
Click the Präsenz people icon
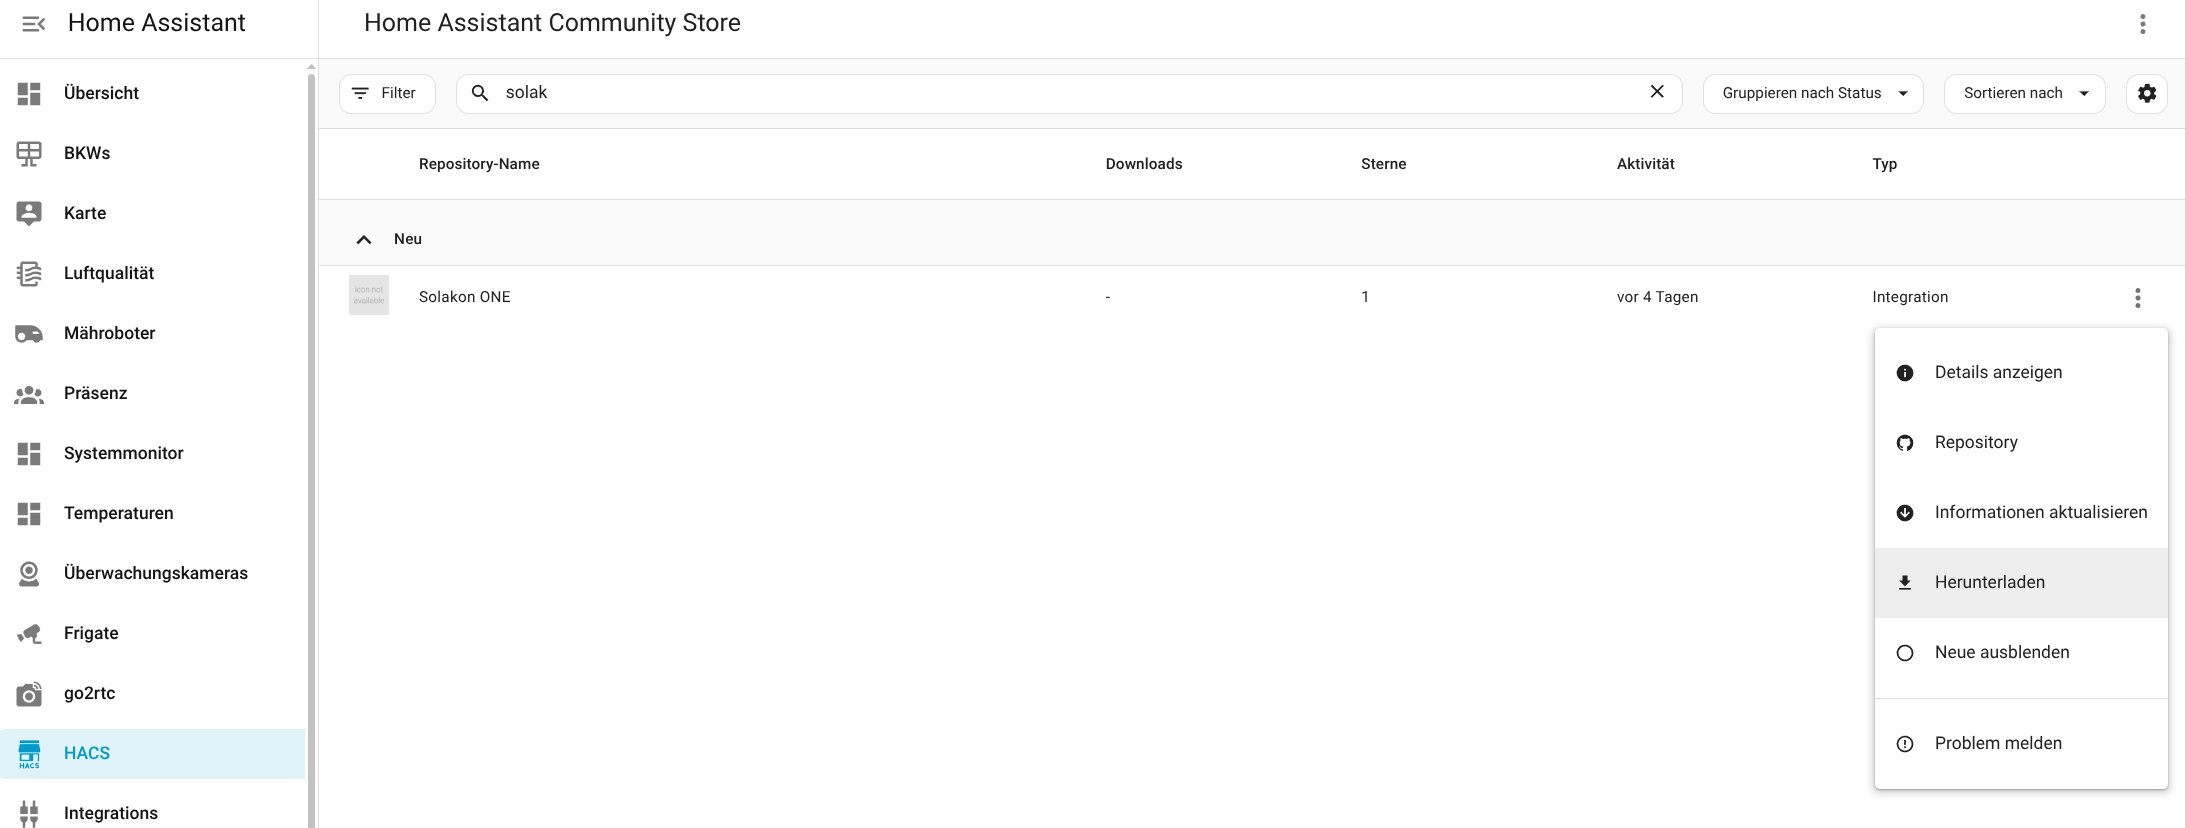click(29, 393)
